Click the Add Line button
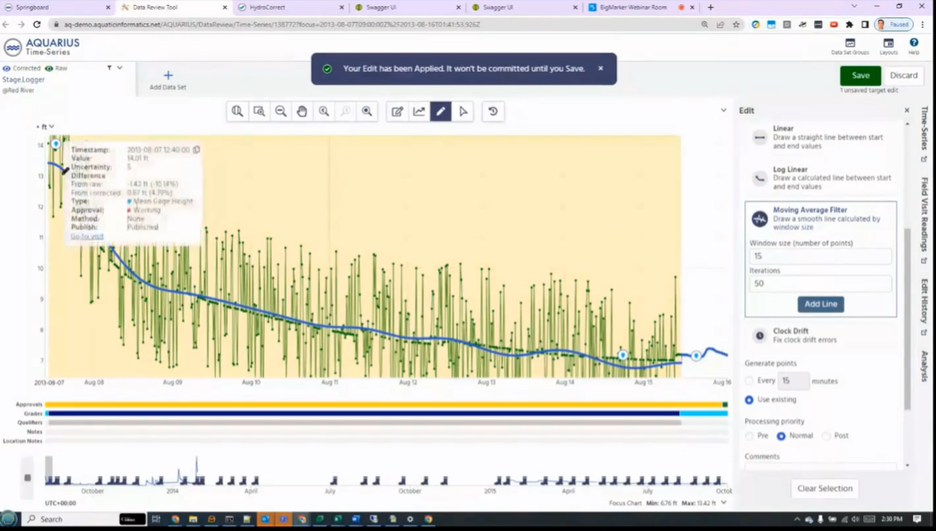This screenshot has width=936, height=531. (x=820, y=304)
